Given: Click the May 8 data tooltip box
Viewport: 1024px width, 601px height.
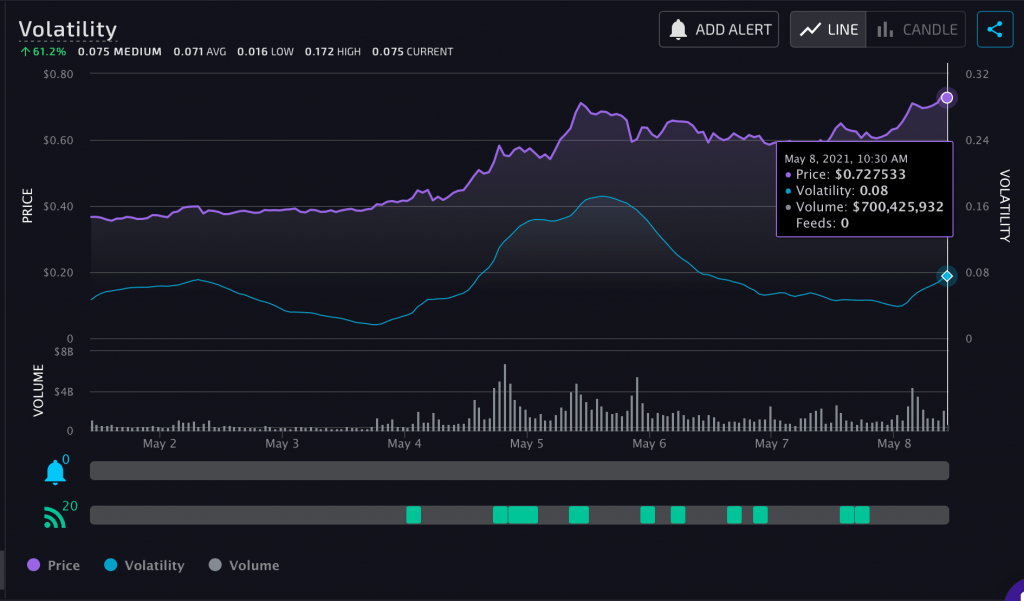Looking at the screenshot, I should (864, 190).
